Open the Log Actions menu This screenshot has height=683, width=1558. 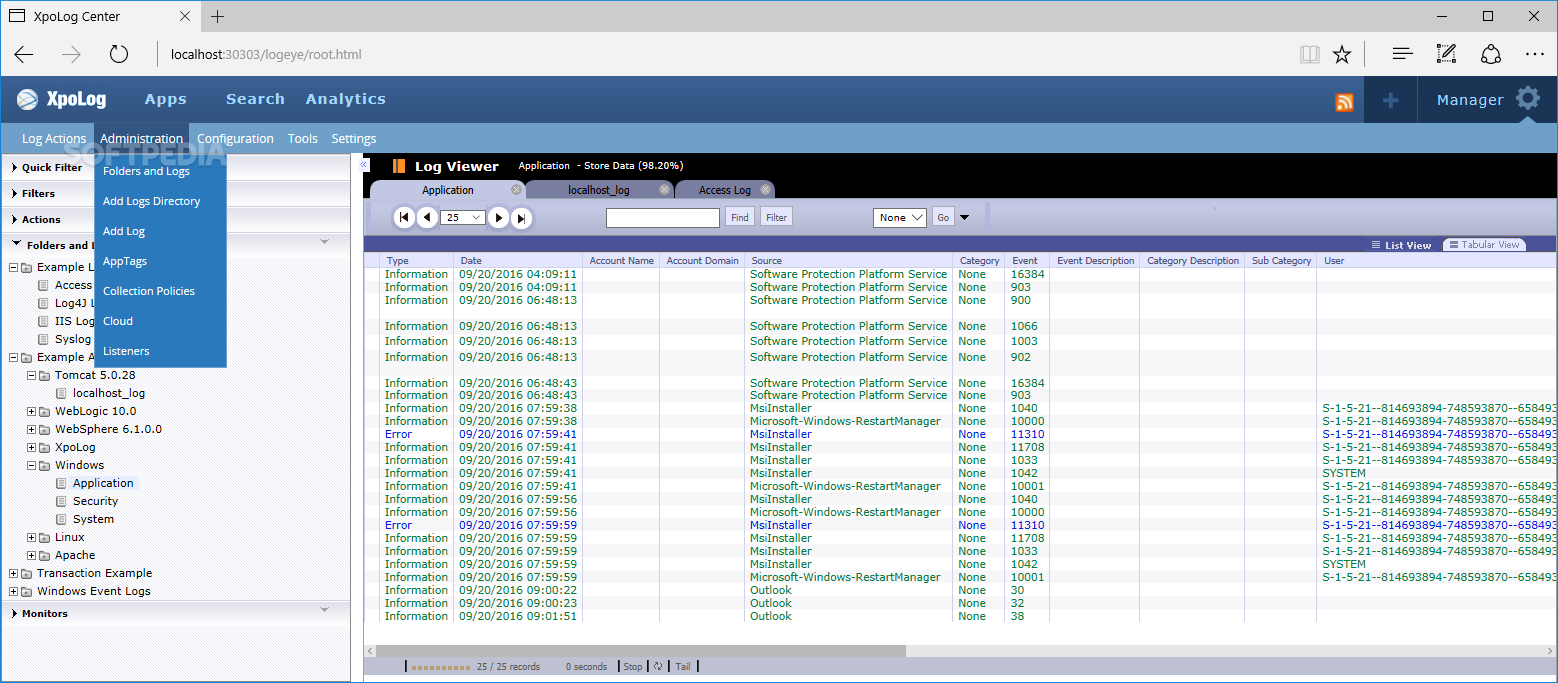coord(54,139)
